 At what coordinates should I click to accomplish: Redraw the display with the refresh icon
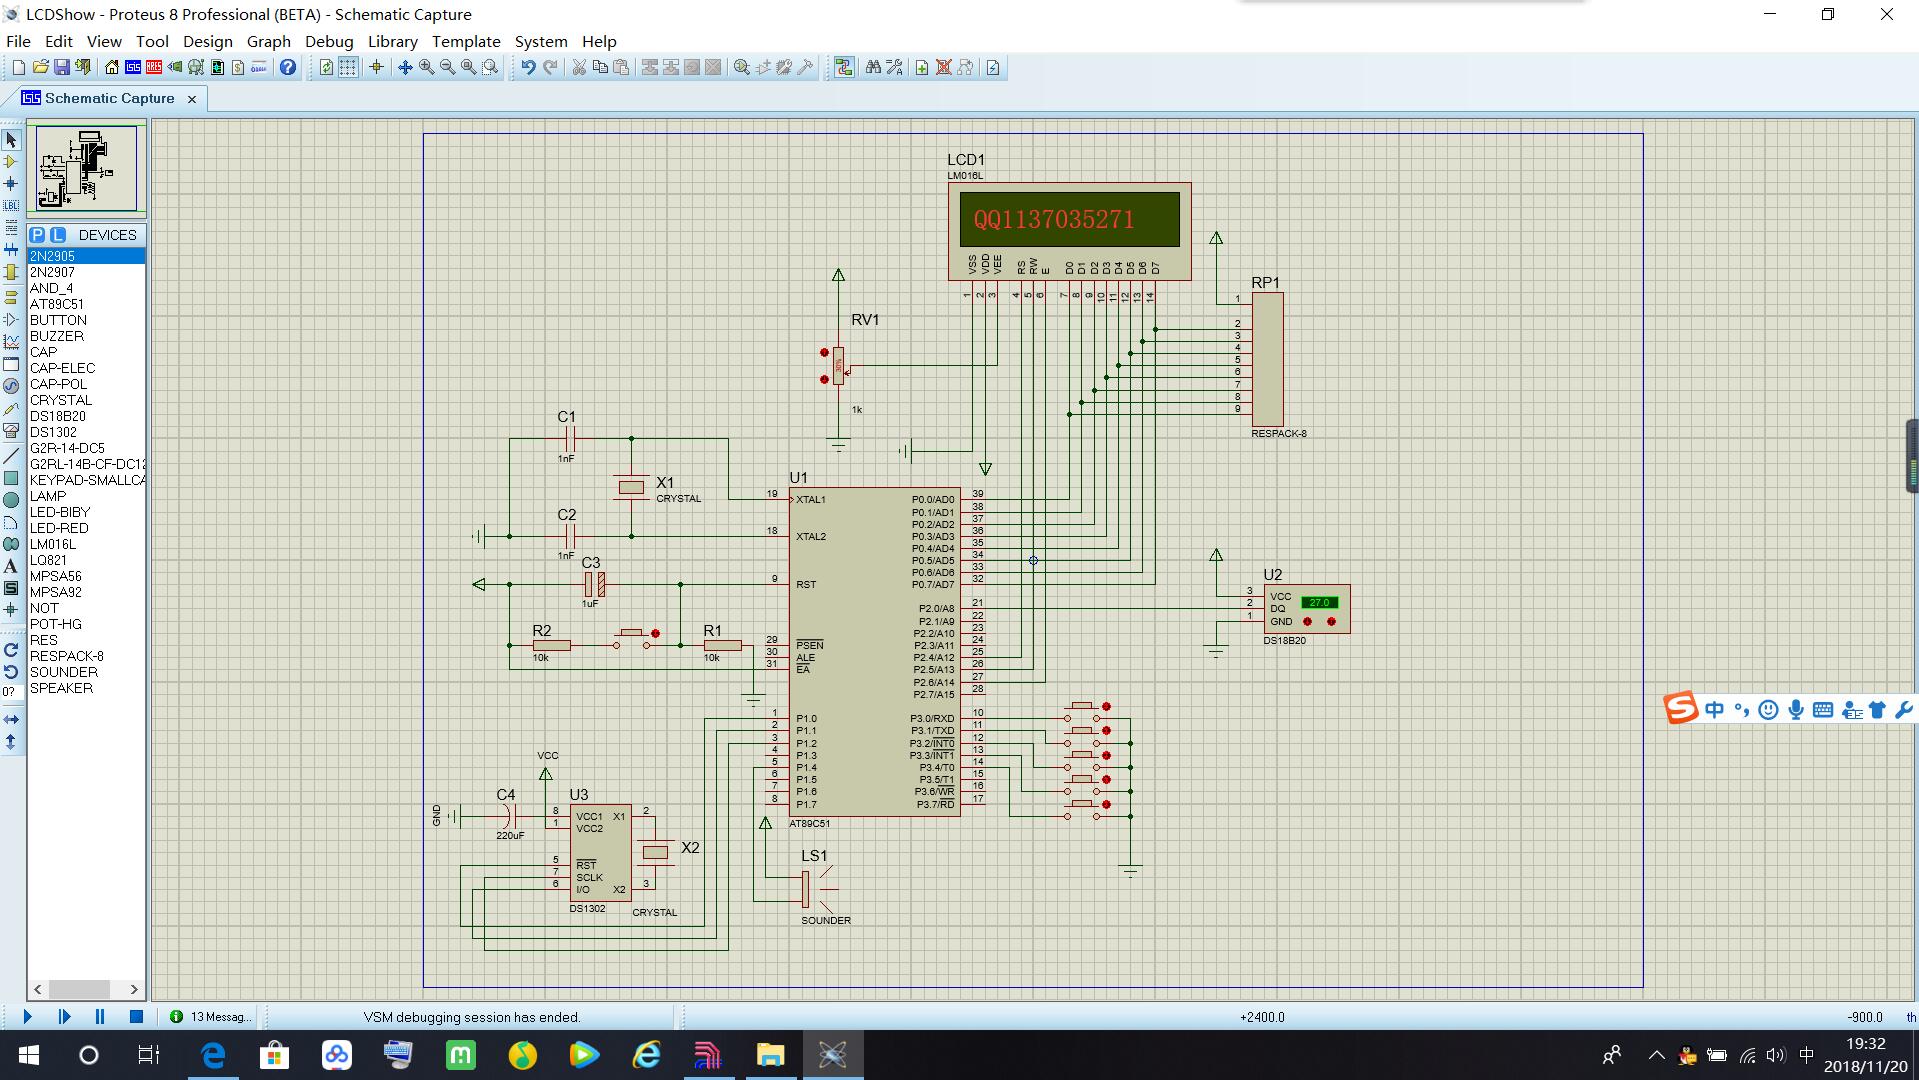click(x=326, y=68)
